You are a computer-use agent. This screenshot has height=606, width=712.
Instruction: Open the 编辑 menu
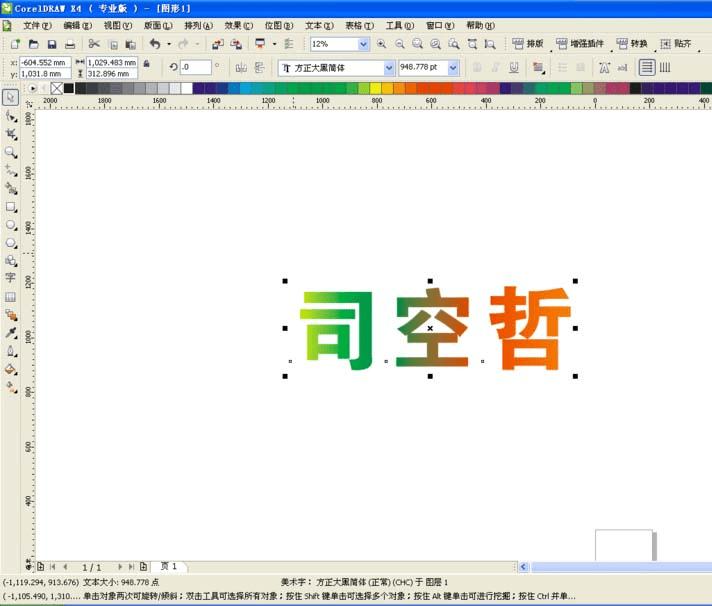click(x=78, y=26)
